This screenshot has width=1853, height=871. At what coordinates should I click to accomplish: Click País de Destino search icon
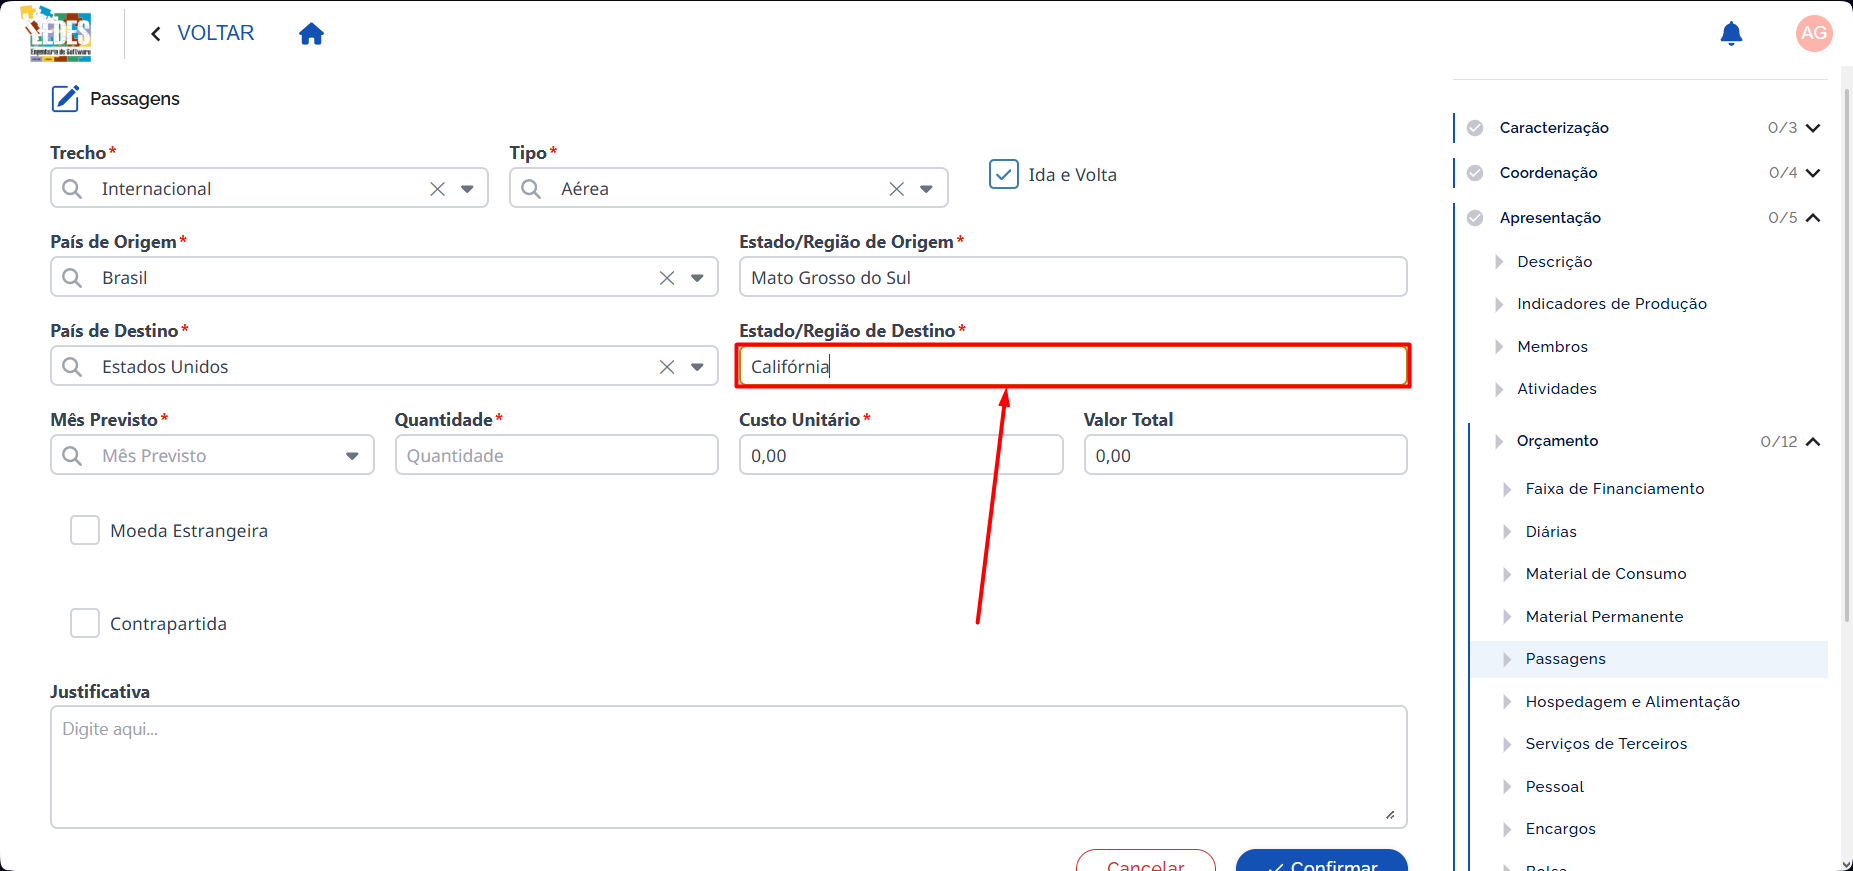[72, 367]
